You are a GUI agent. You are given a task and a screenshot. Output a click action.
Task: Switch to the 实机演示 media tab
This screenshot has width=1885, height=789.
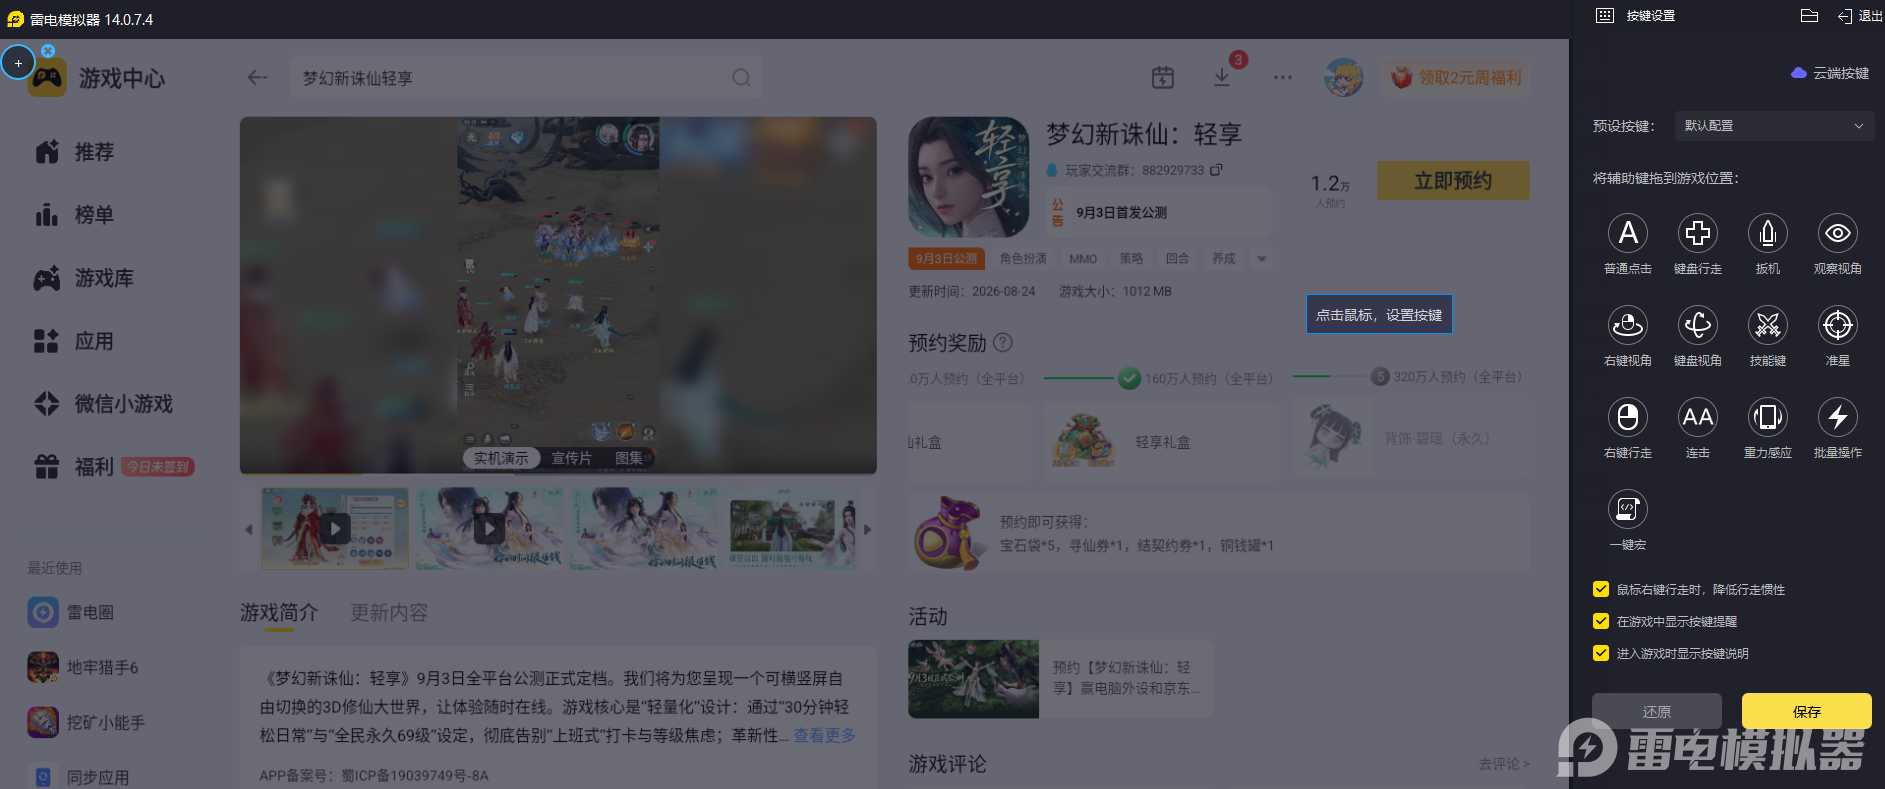click(501, 458)
